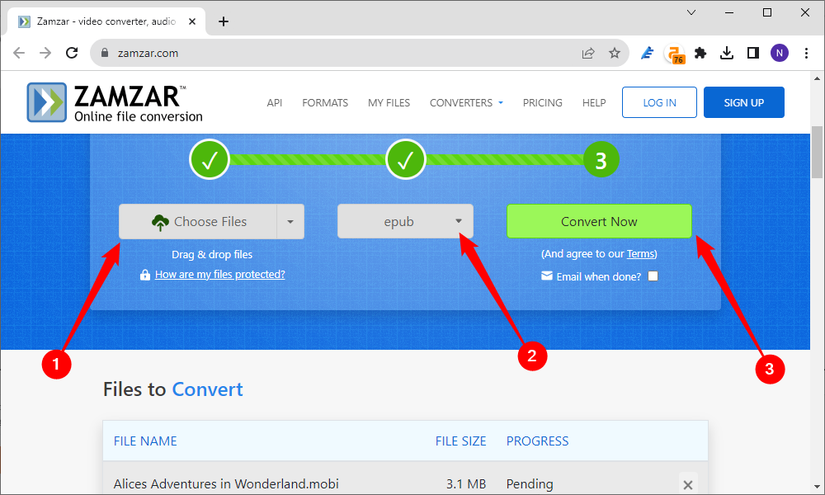Click the Convert Now button
825x495 pixels.
point(599,221)
